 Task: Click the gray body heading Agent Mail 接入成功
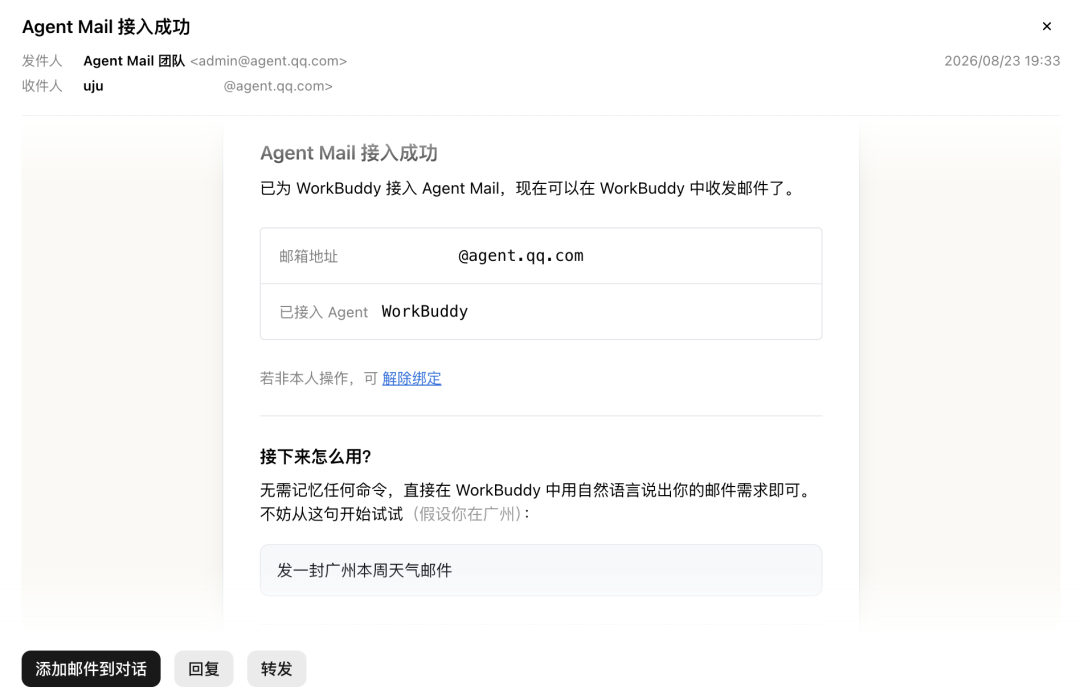pyautogui.click(x=349, y=153)
